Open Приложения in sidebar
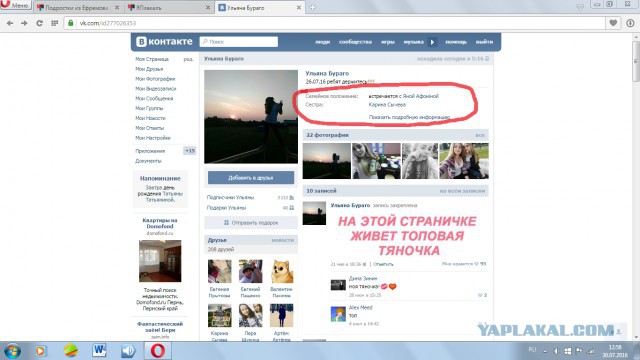The image size is (640, 360). (150, 151)
